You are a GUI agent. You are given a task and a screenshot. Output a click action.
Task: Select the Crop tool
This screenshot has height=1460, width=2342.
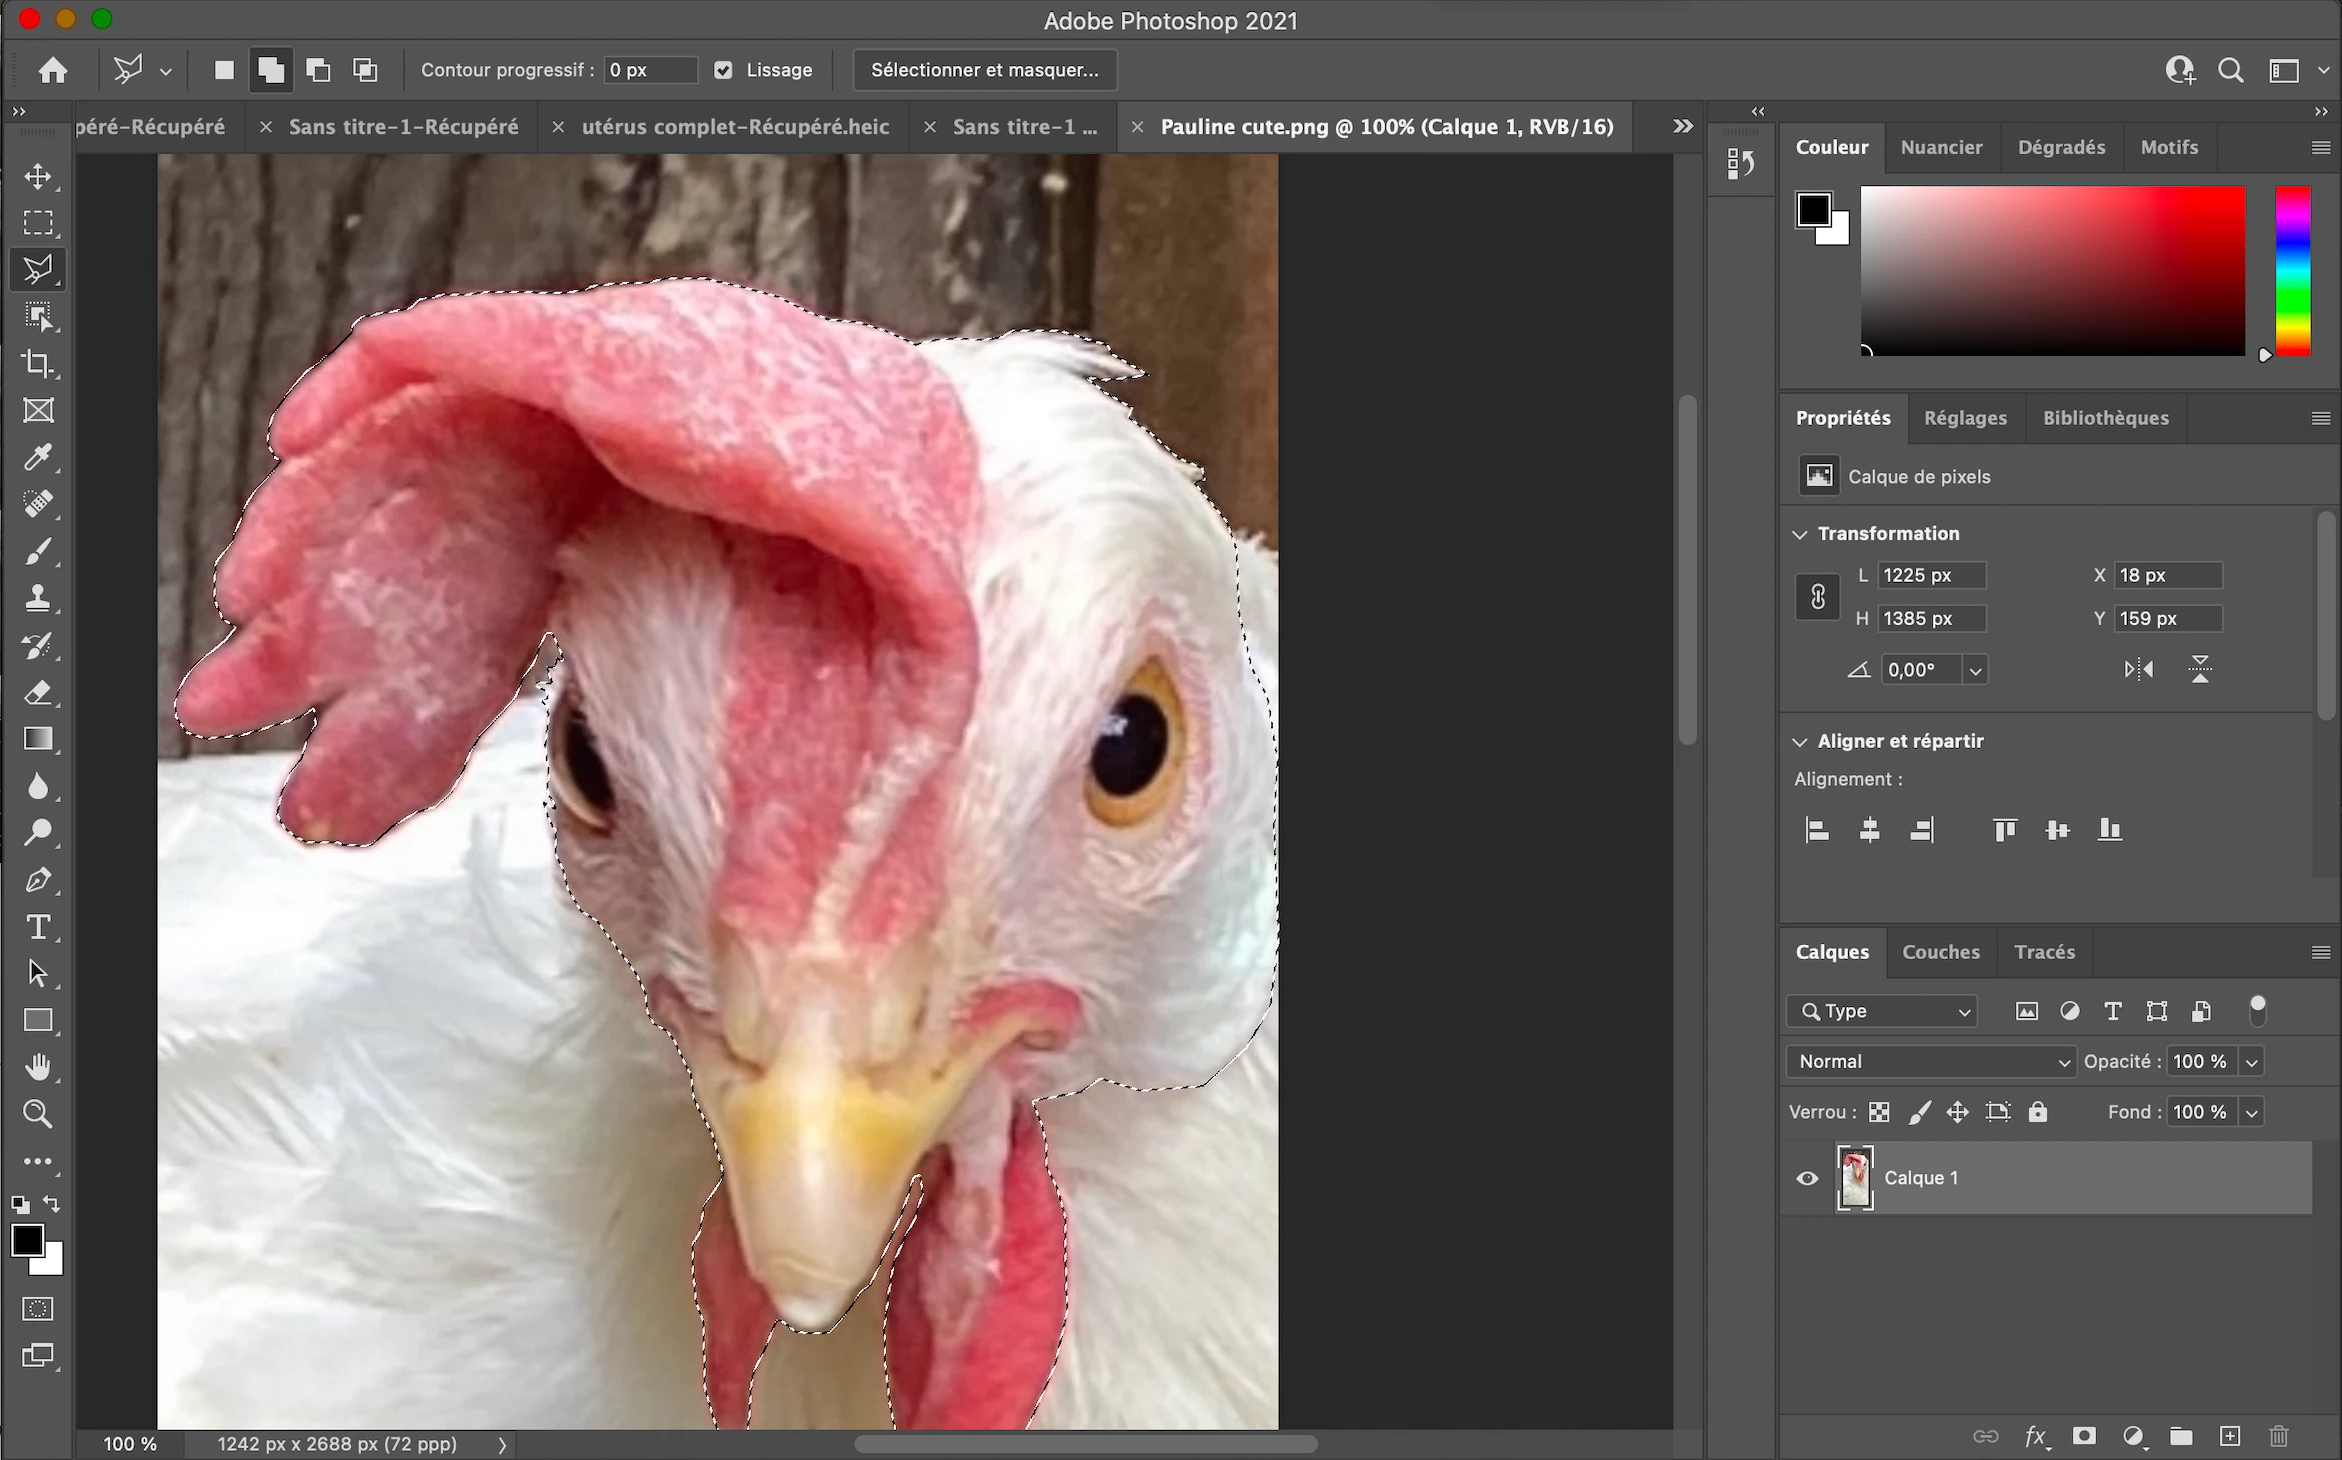tap(38, 363)
